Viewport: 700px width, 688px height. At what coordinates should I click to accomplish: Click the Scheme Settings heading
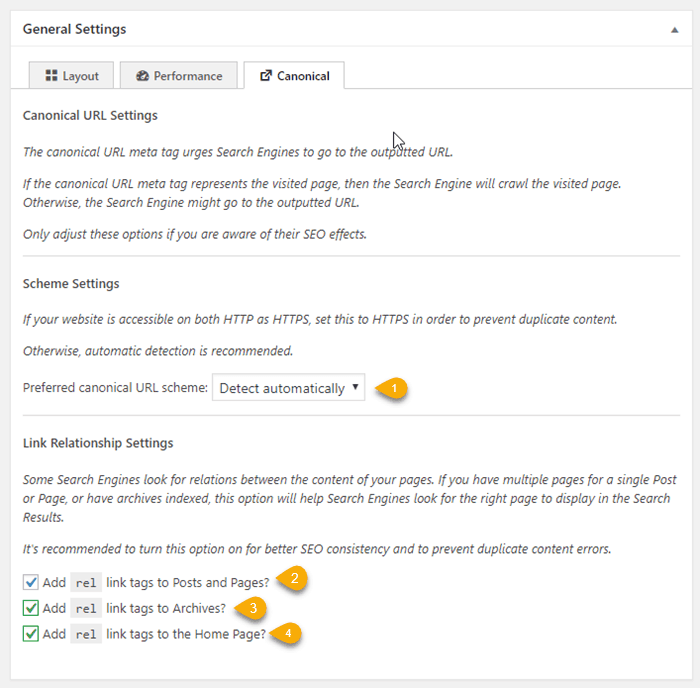71,284
